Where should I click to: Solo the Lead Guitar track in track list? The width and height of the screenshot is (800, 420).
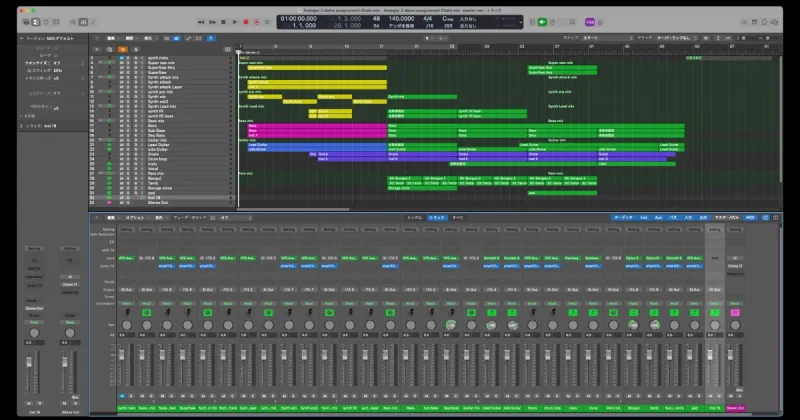pyautogui.click(x=129, y=145)
